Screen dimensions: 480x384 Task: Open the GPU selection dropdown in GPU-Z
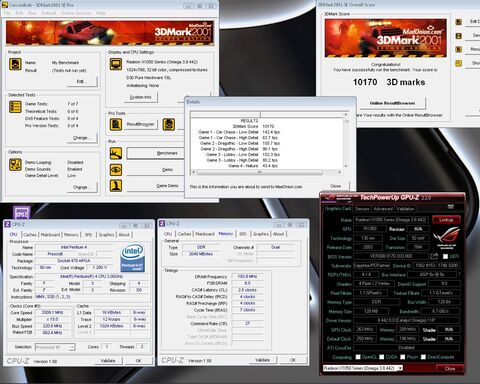[363, 368]
